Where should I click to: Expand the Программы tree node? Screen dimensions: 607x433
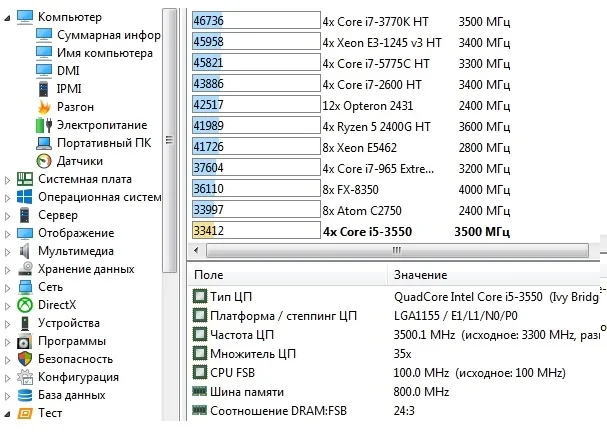click(7, 342)
